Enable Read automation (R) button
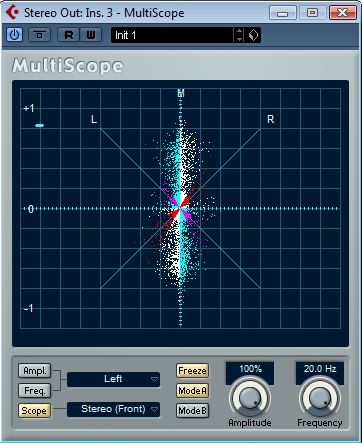This screenshot has height=443, width=362. [68, 35]
